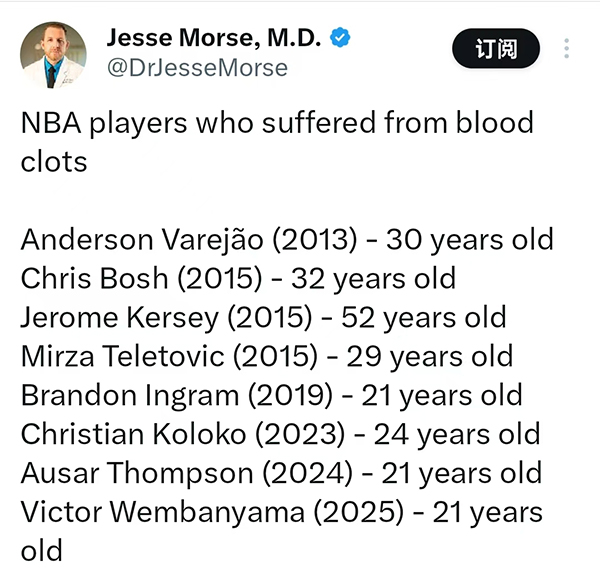Image resolution: width=600 pixels, height=581 pixels.
Task: Click the blue verified badge
Action: point(340,38)
